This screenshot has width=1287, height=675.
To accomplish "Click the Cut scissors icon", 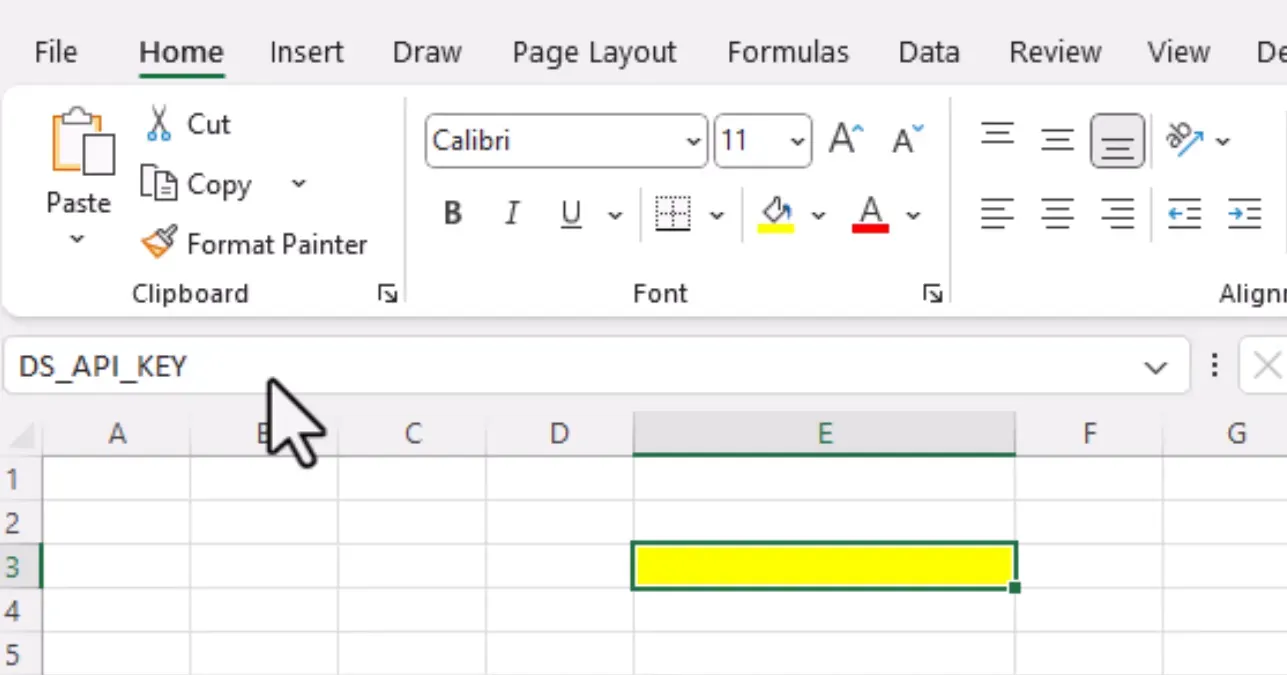I will click(x=159, y=124).
